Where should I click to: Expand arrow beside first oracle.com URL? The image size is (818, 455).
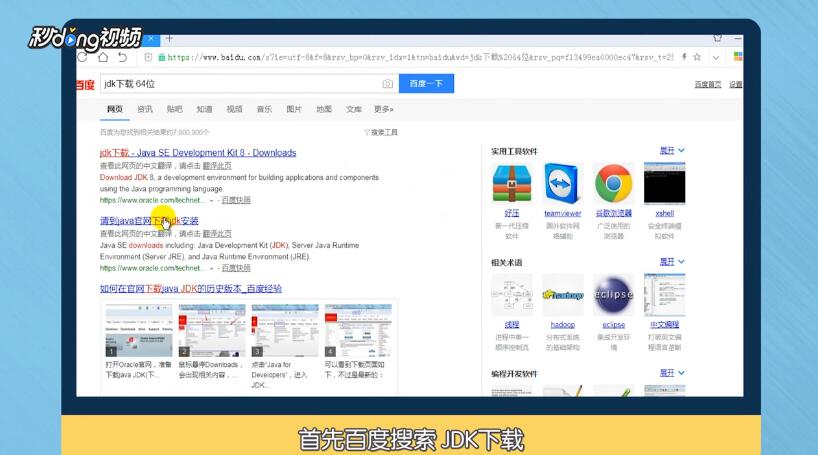[x=211, y=200]
